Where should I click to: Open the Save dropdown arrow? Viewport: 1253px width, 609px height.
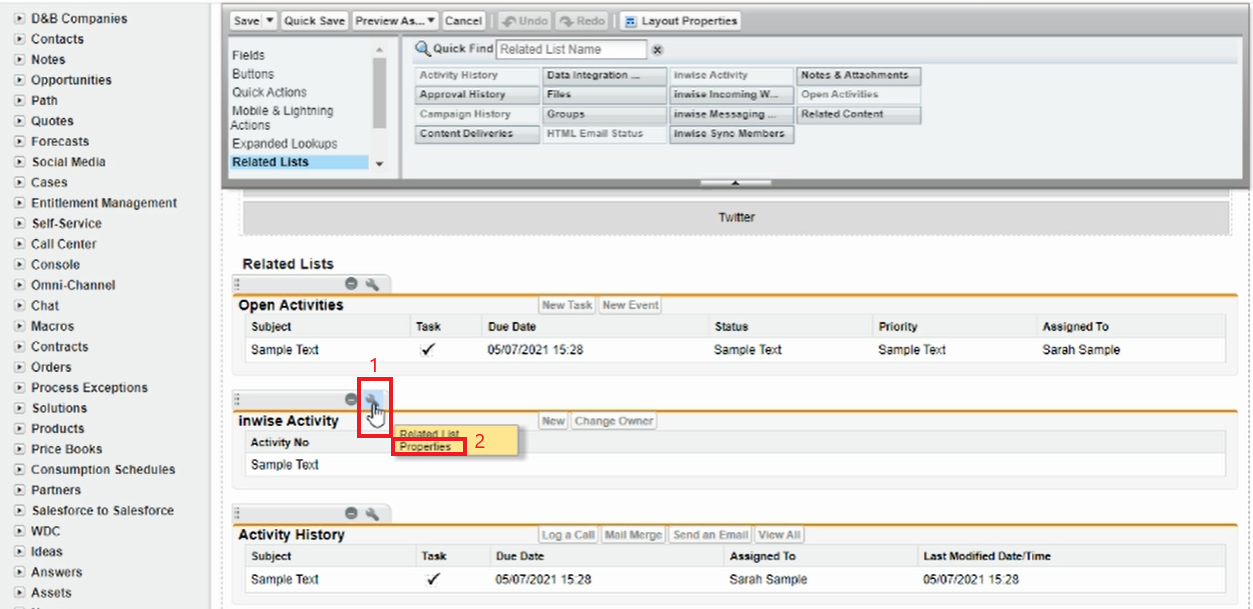[270, 21]
